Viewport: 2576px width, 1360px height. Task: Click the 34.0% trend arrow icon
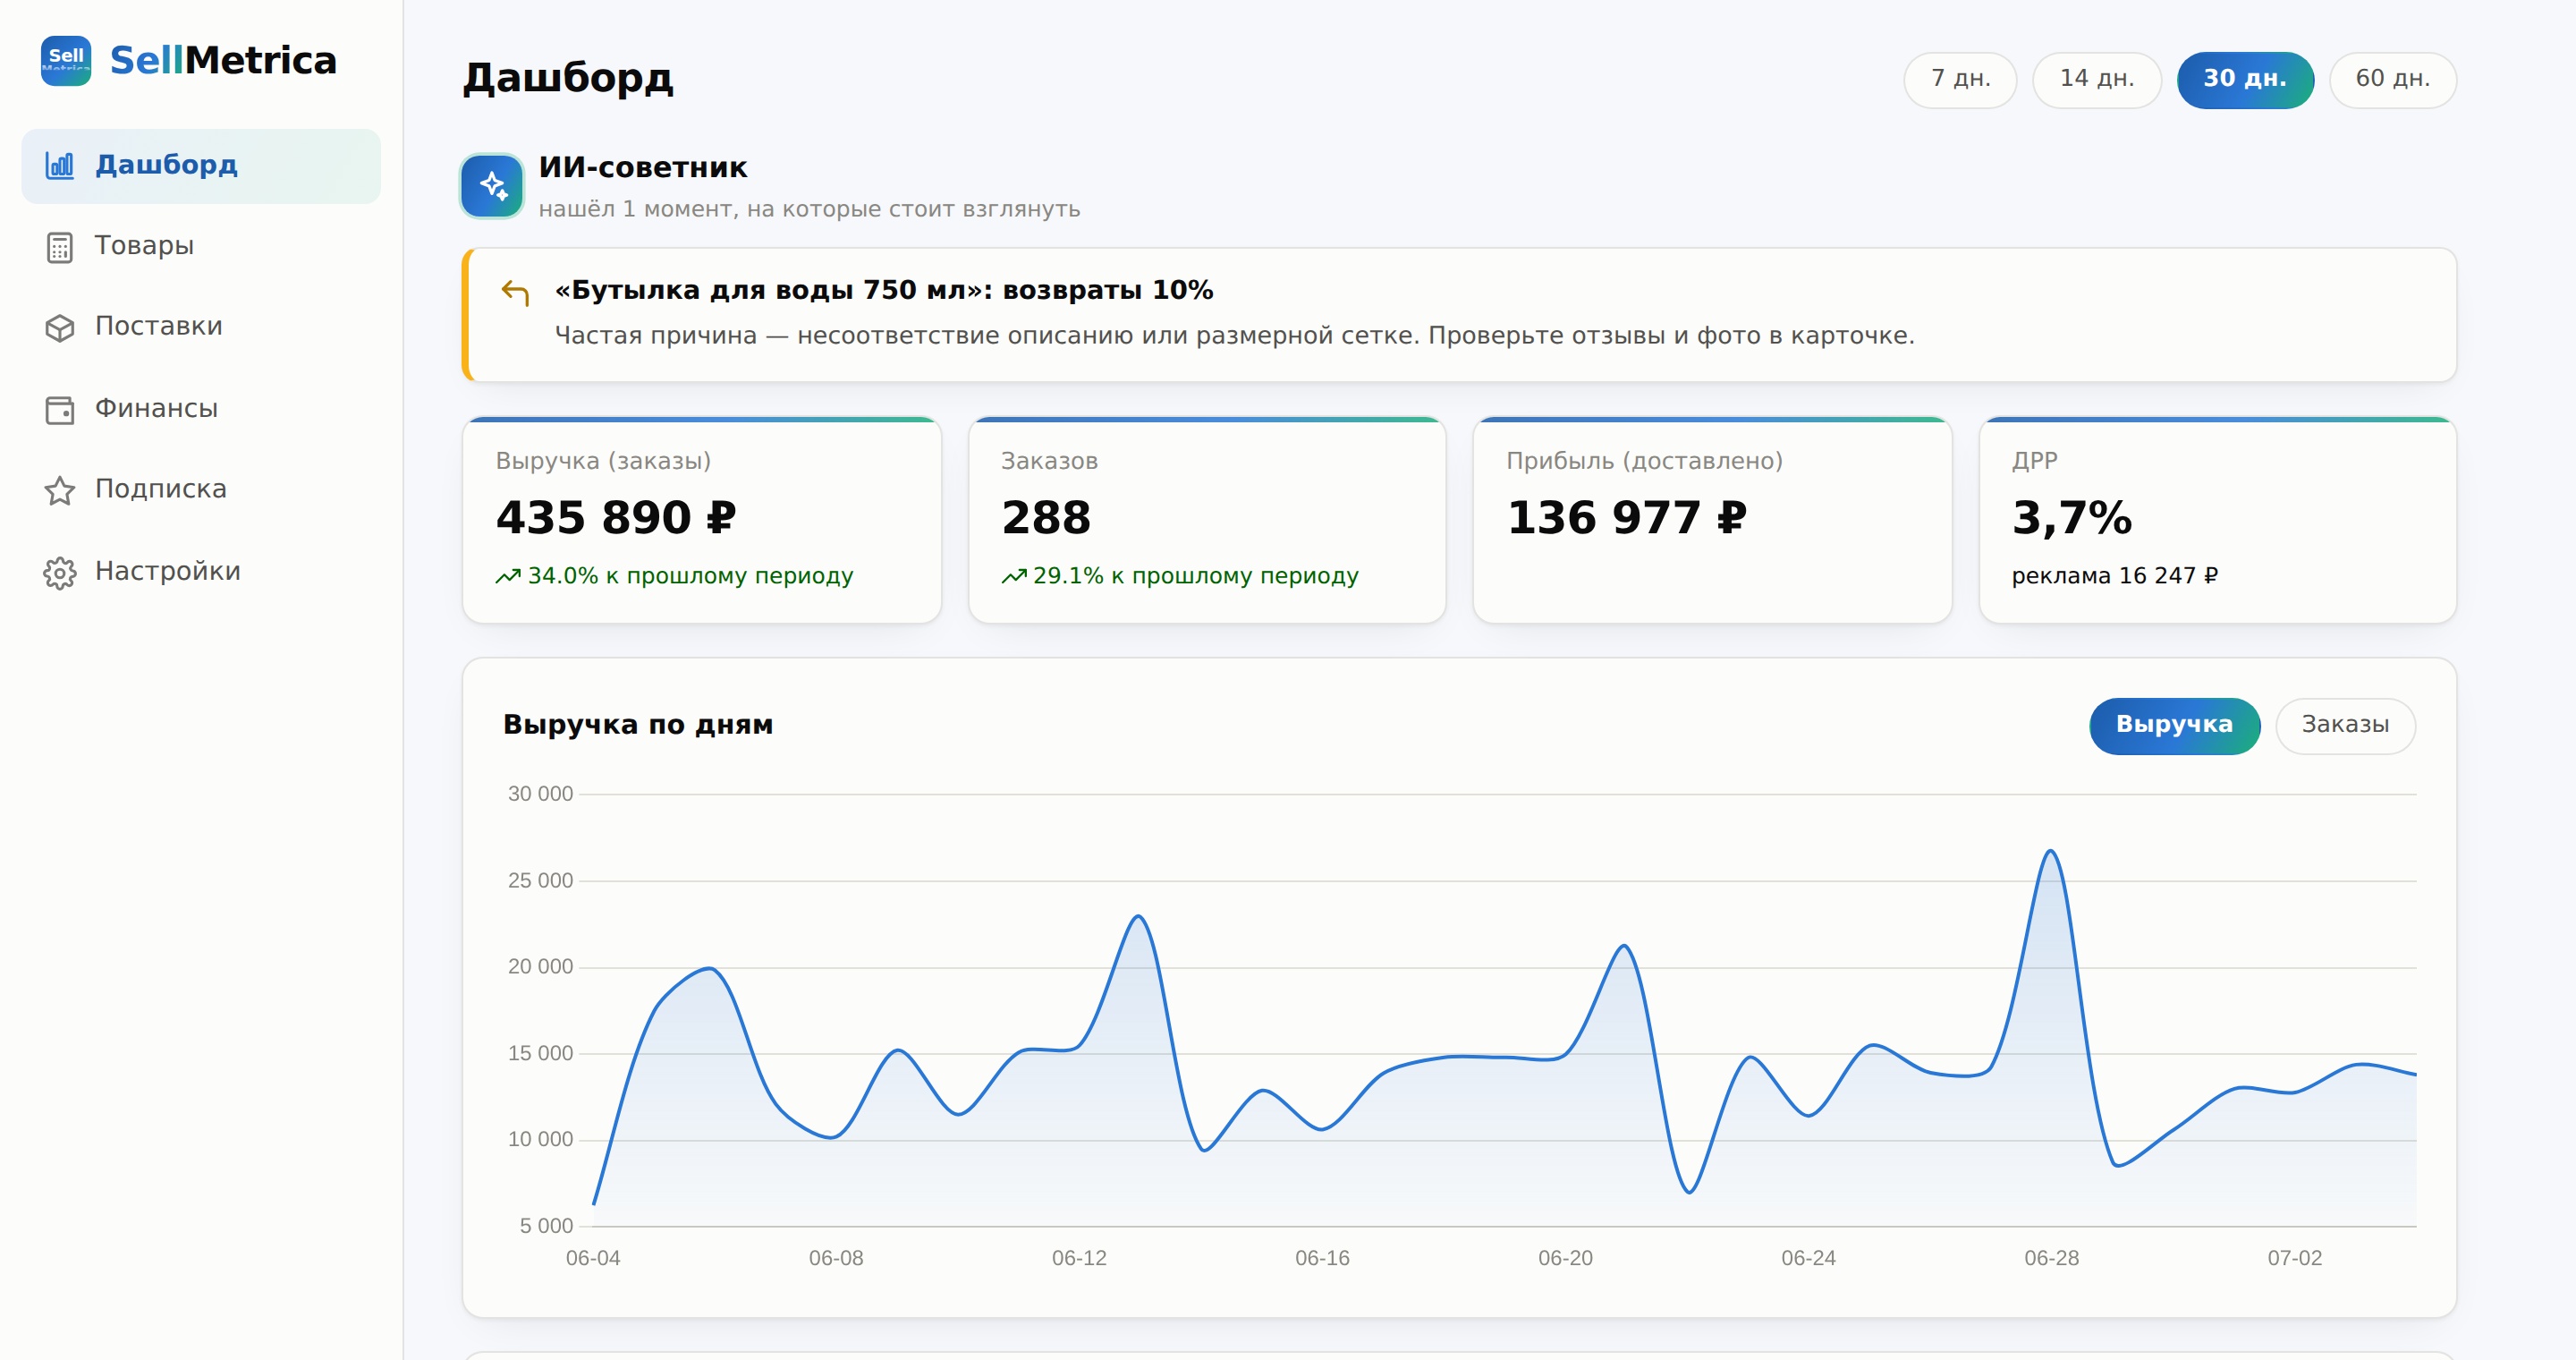(x=508, y=576)
